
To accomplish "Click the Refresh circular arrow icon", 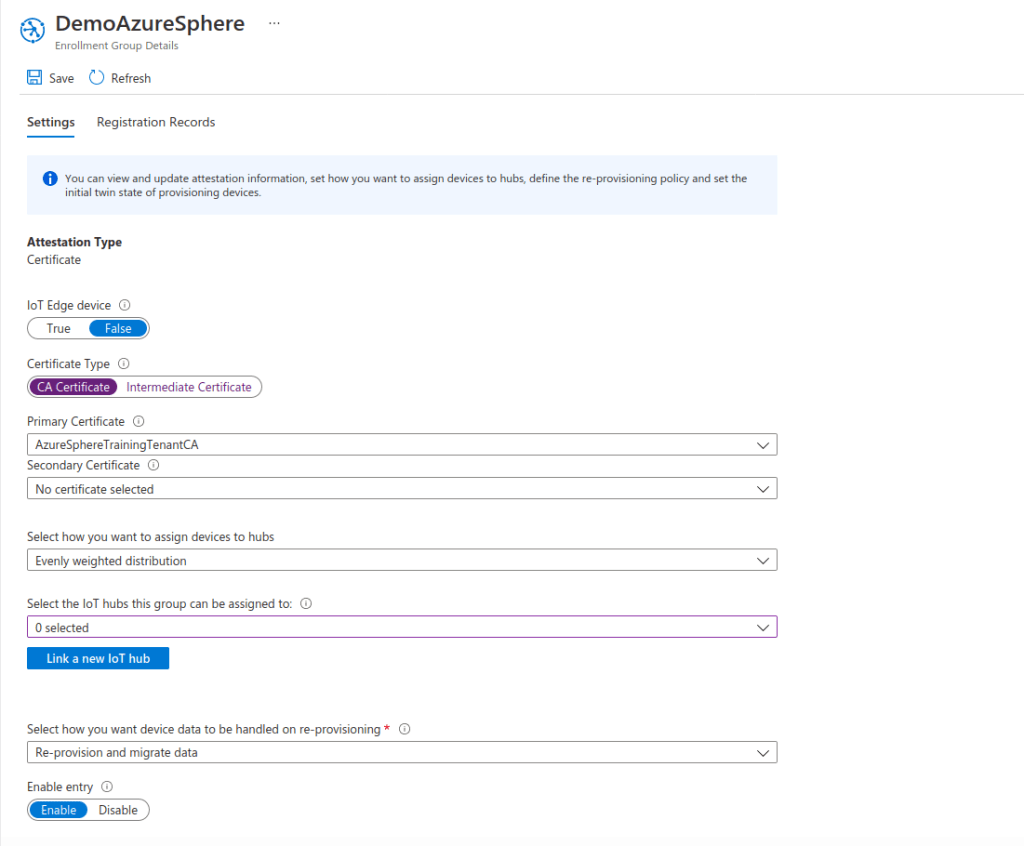I will tap(97, 78).
